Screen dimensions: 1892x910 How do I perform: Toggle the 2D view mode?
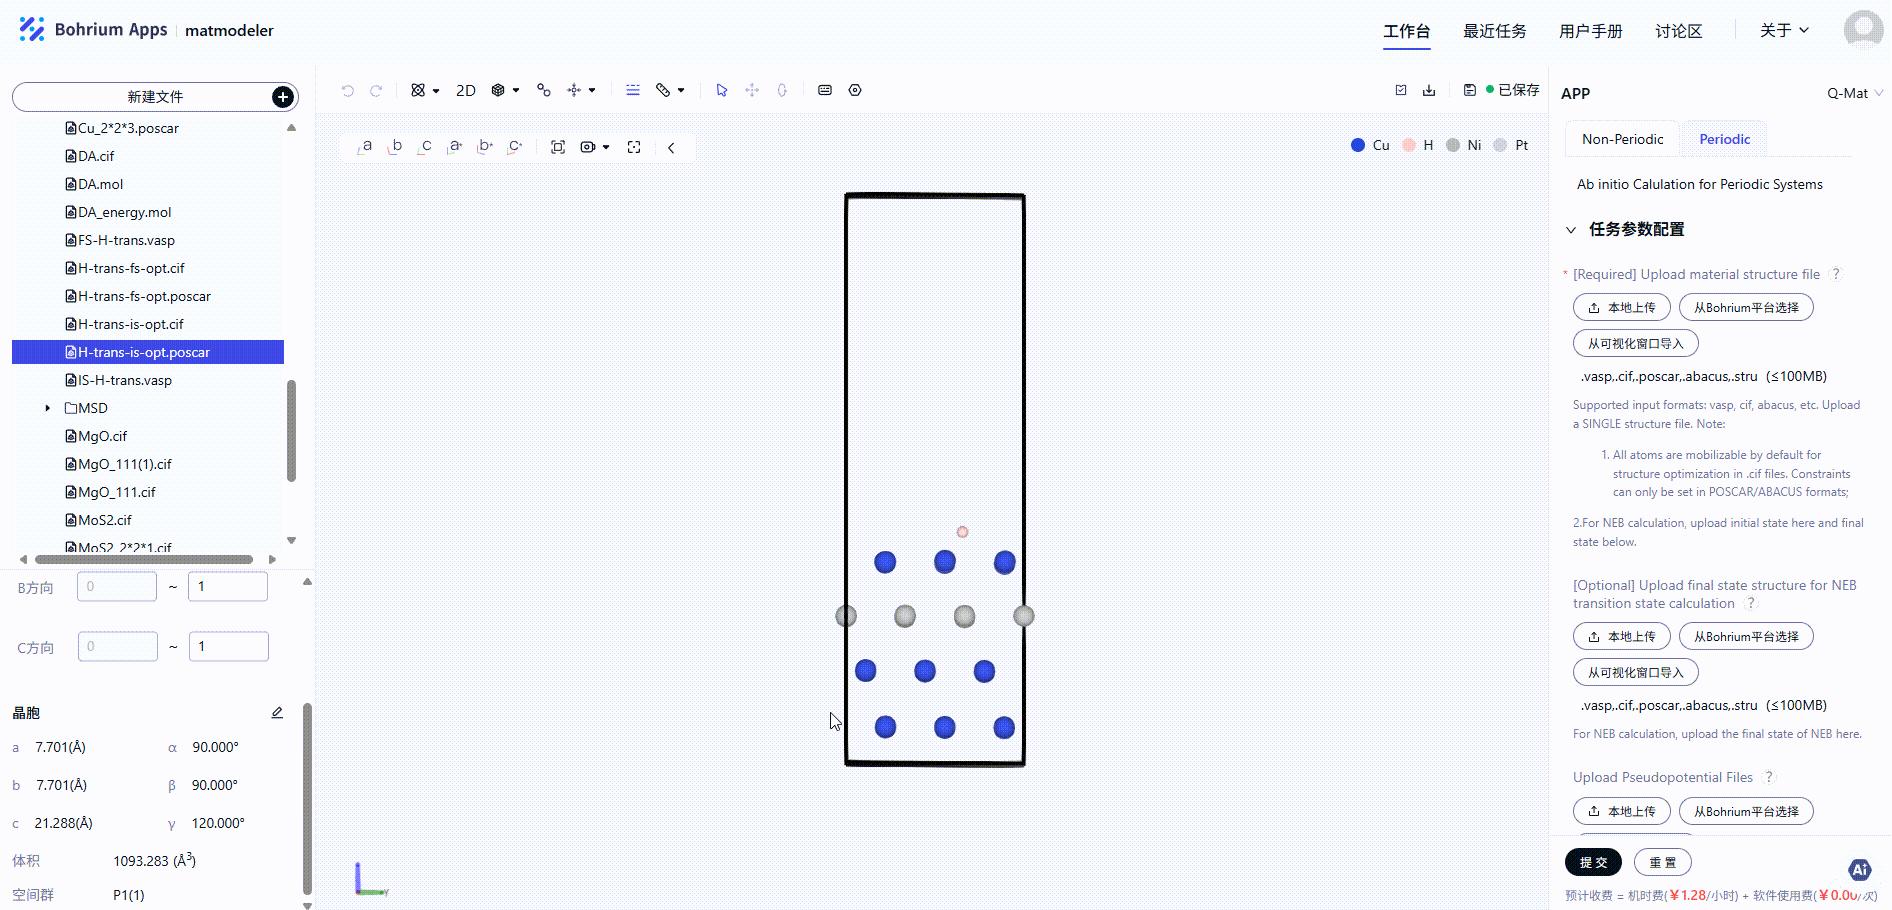pos(466,90)
